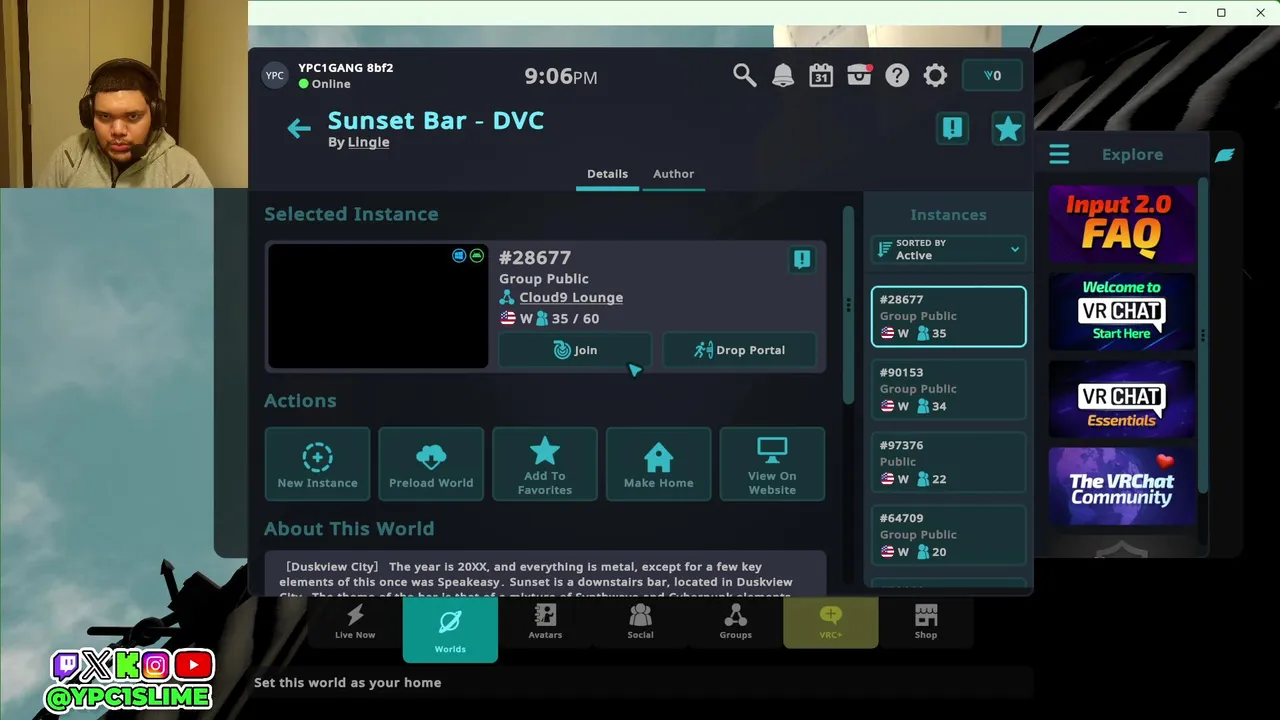
Task: Click Make Home action
Action: coord(658,464)
